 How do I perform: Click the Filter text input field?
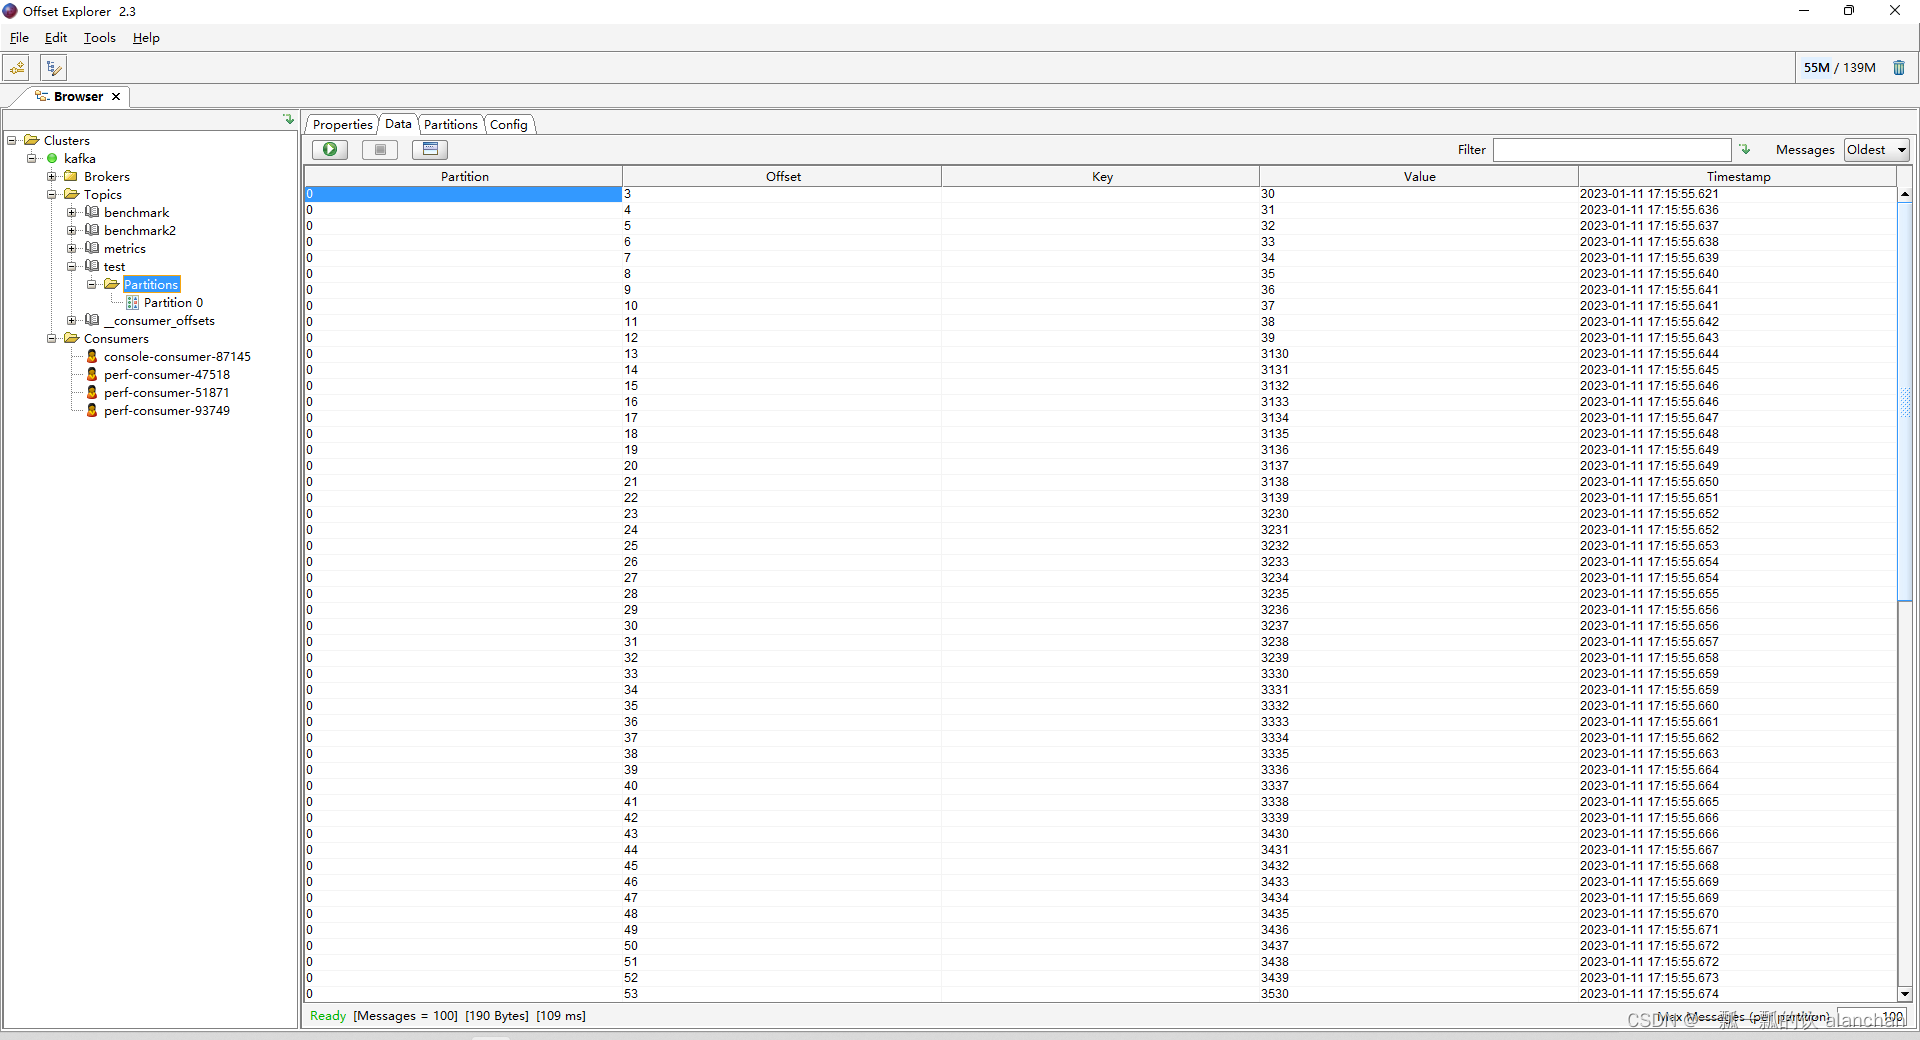1612,150
